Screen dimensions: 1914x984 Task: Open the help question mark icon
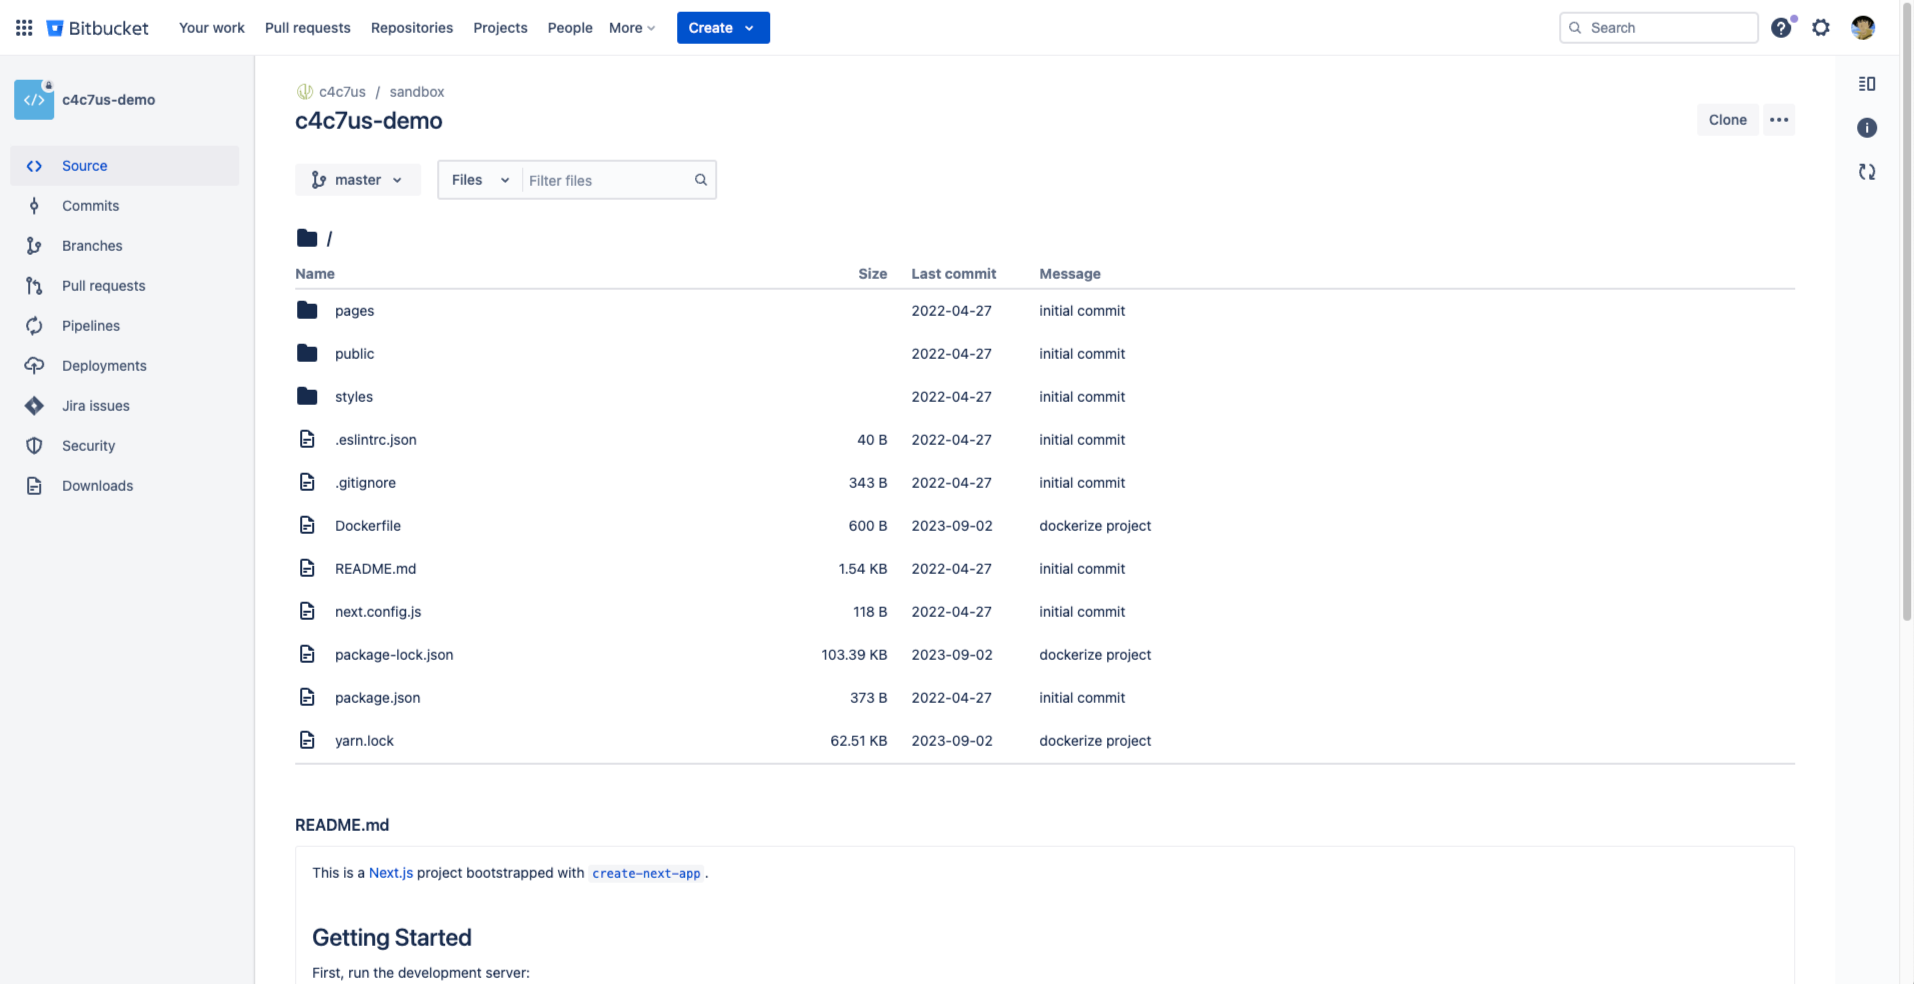1781,28
